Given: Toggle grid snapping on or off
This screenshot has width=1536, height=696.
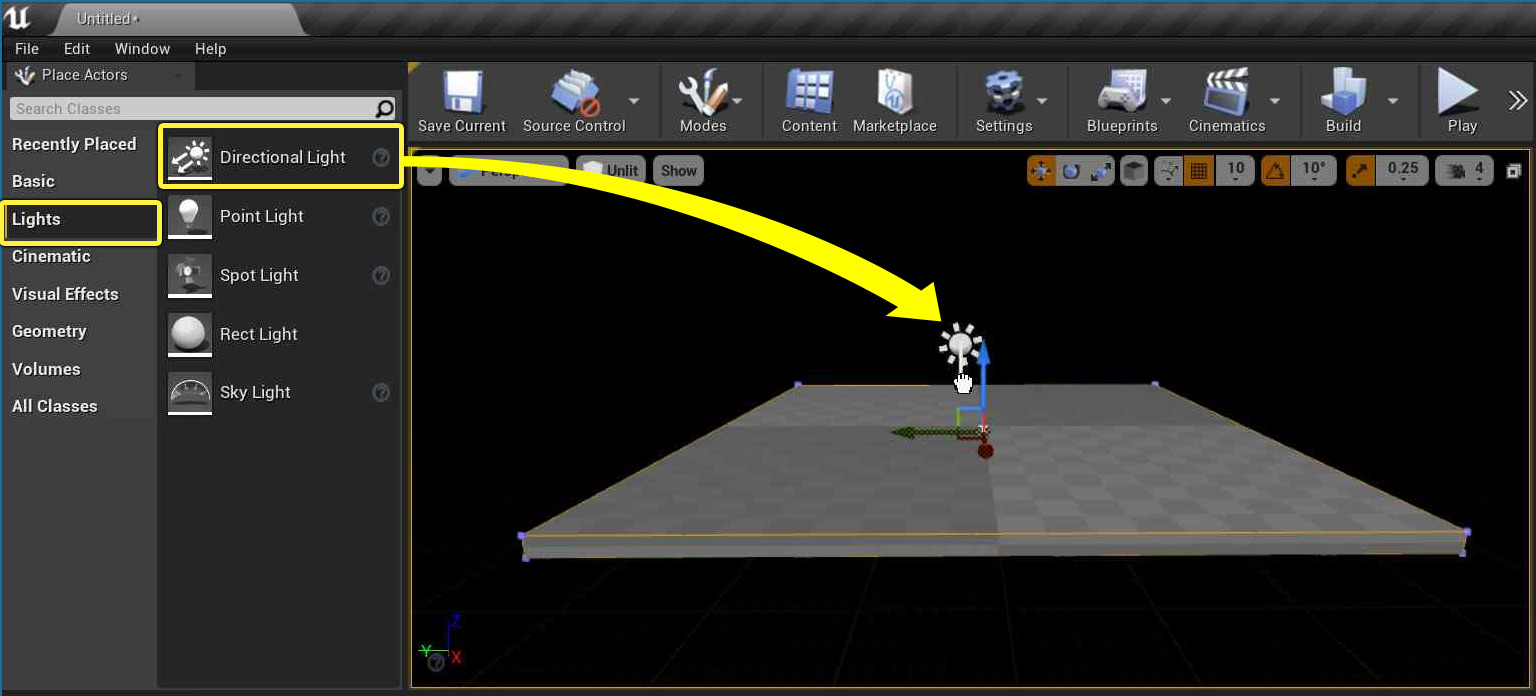Looking at the screenshot, I should pyautogui.click(x=1198, y=171).
